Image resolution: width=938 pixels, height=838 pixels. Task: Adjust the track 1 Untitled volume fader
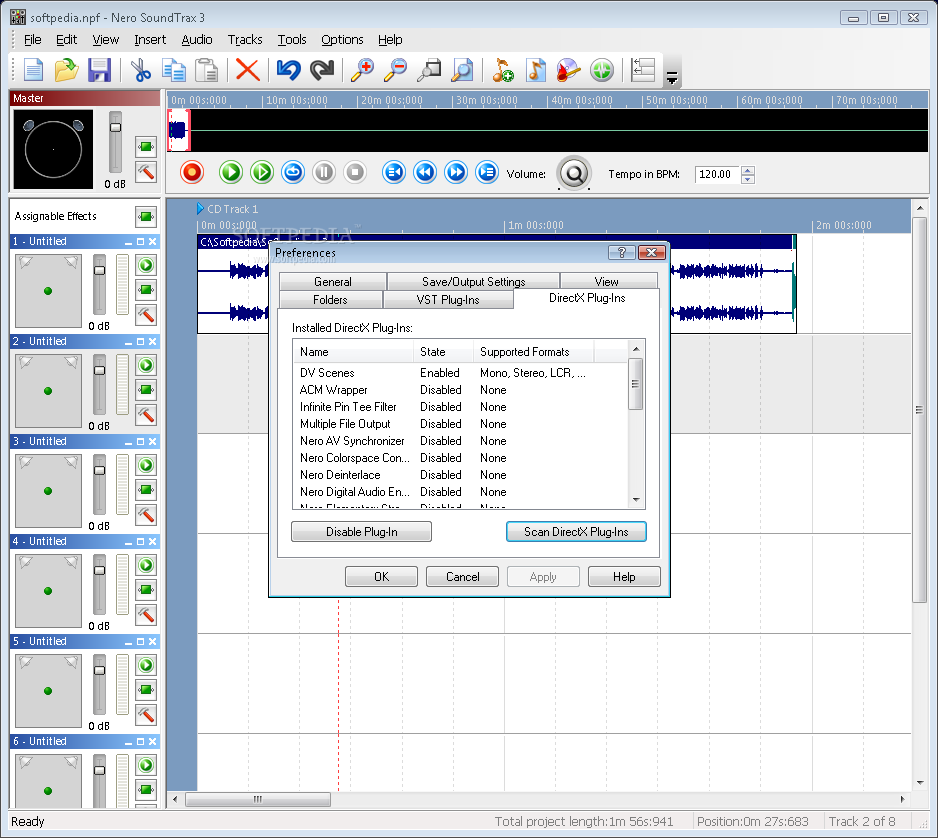[x=99, y=270]
